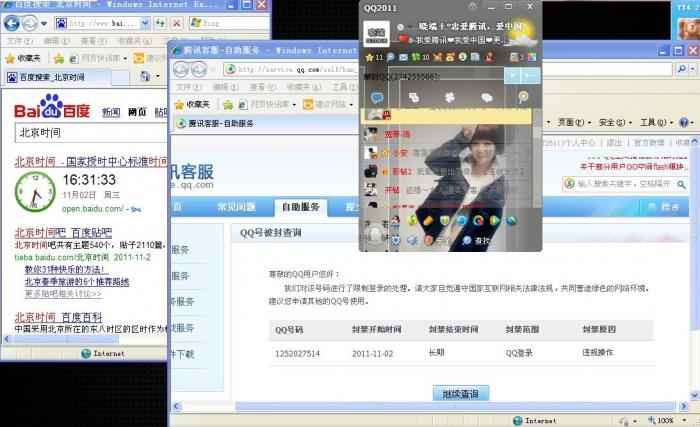Screen dimensions: 700x427
Task: Open recent pages dropdown in Baidu IE window
Action: click(44, 23)
